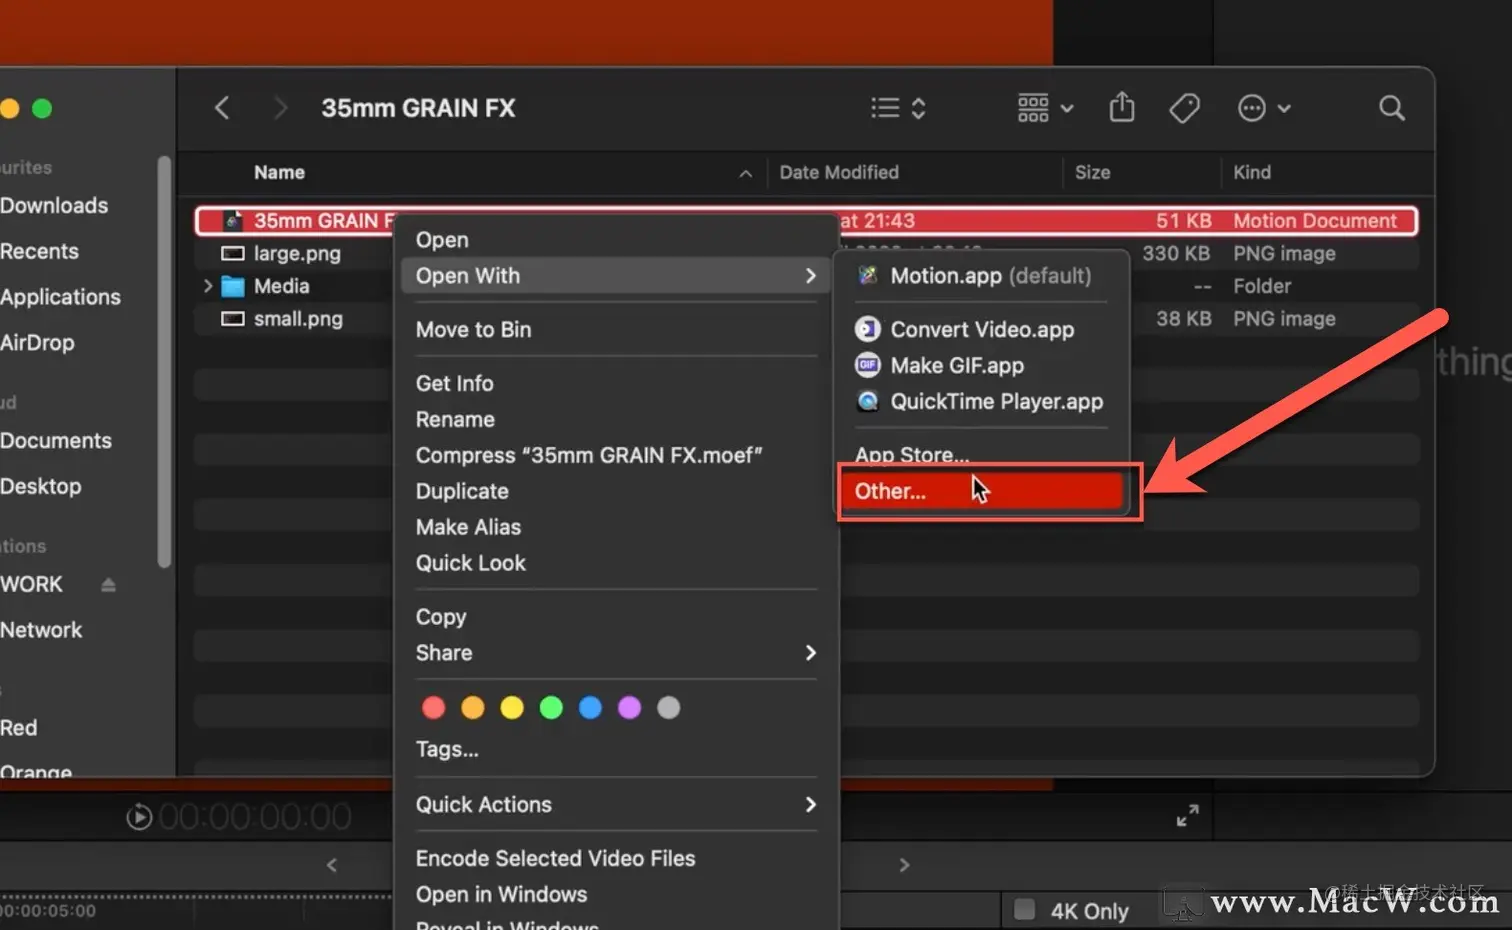Open AirDrop in the sidebar
This screenshot has height=930, width=1512.
[37, 343]
